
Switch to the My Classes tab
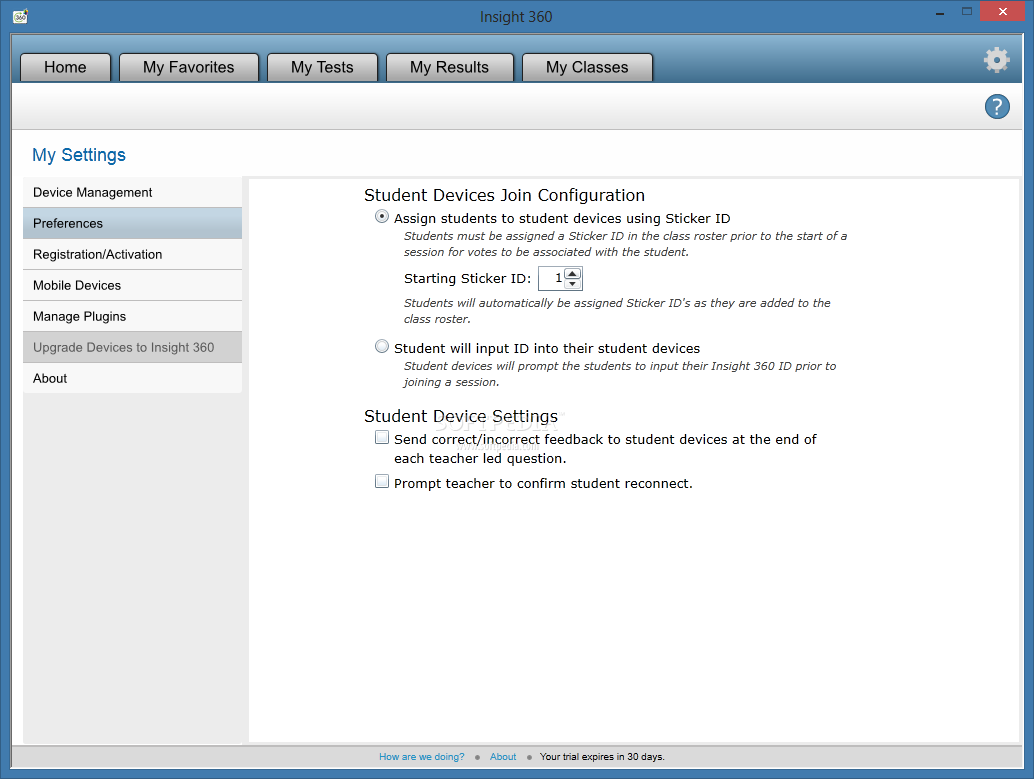tap(587, 67)
